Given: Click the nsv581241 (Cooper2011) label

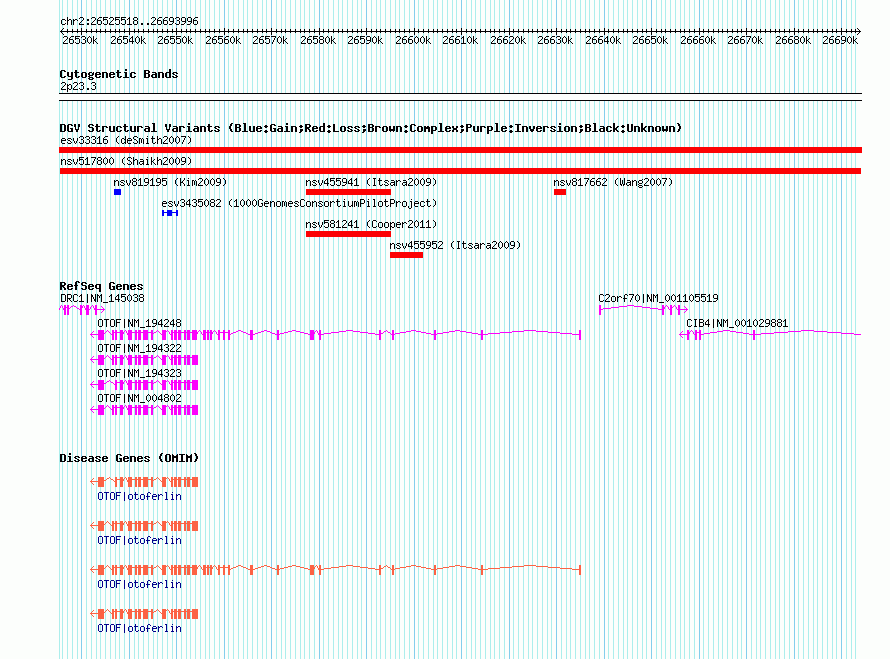Looking at the screenshot, I should (371, 224).
